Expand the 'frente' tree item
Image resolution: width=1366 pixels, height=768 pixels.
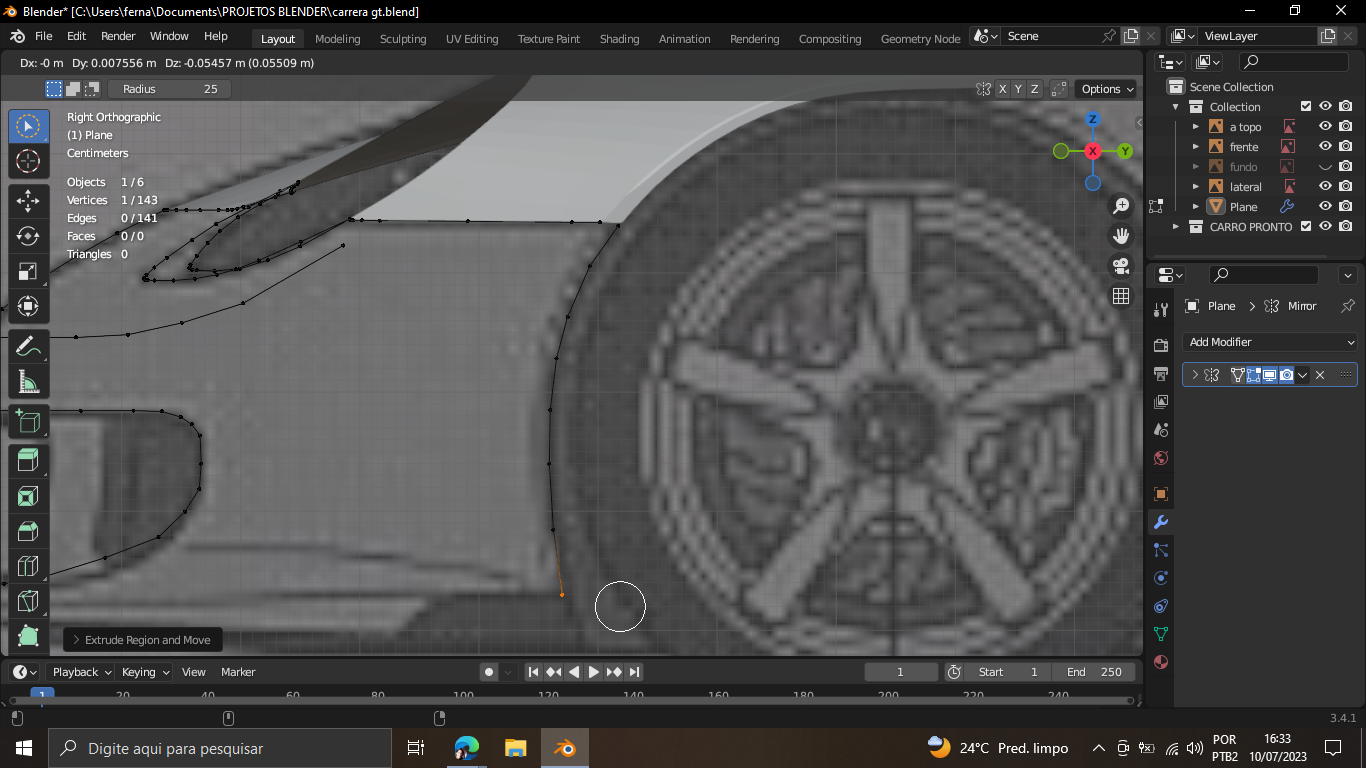(1196, 147)
